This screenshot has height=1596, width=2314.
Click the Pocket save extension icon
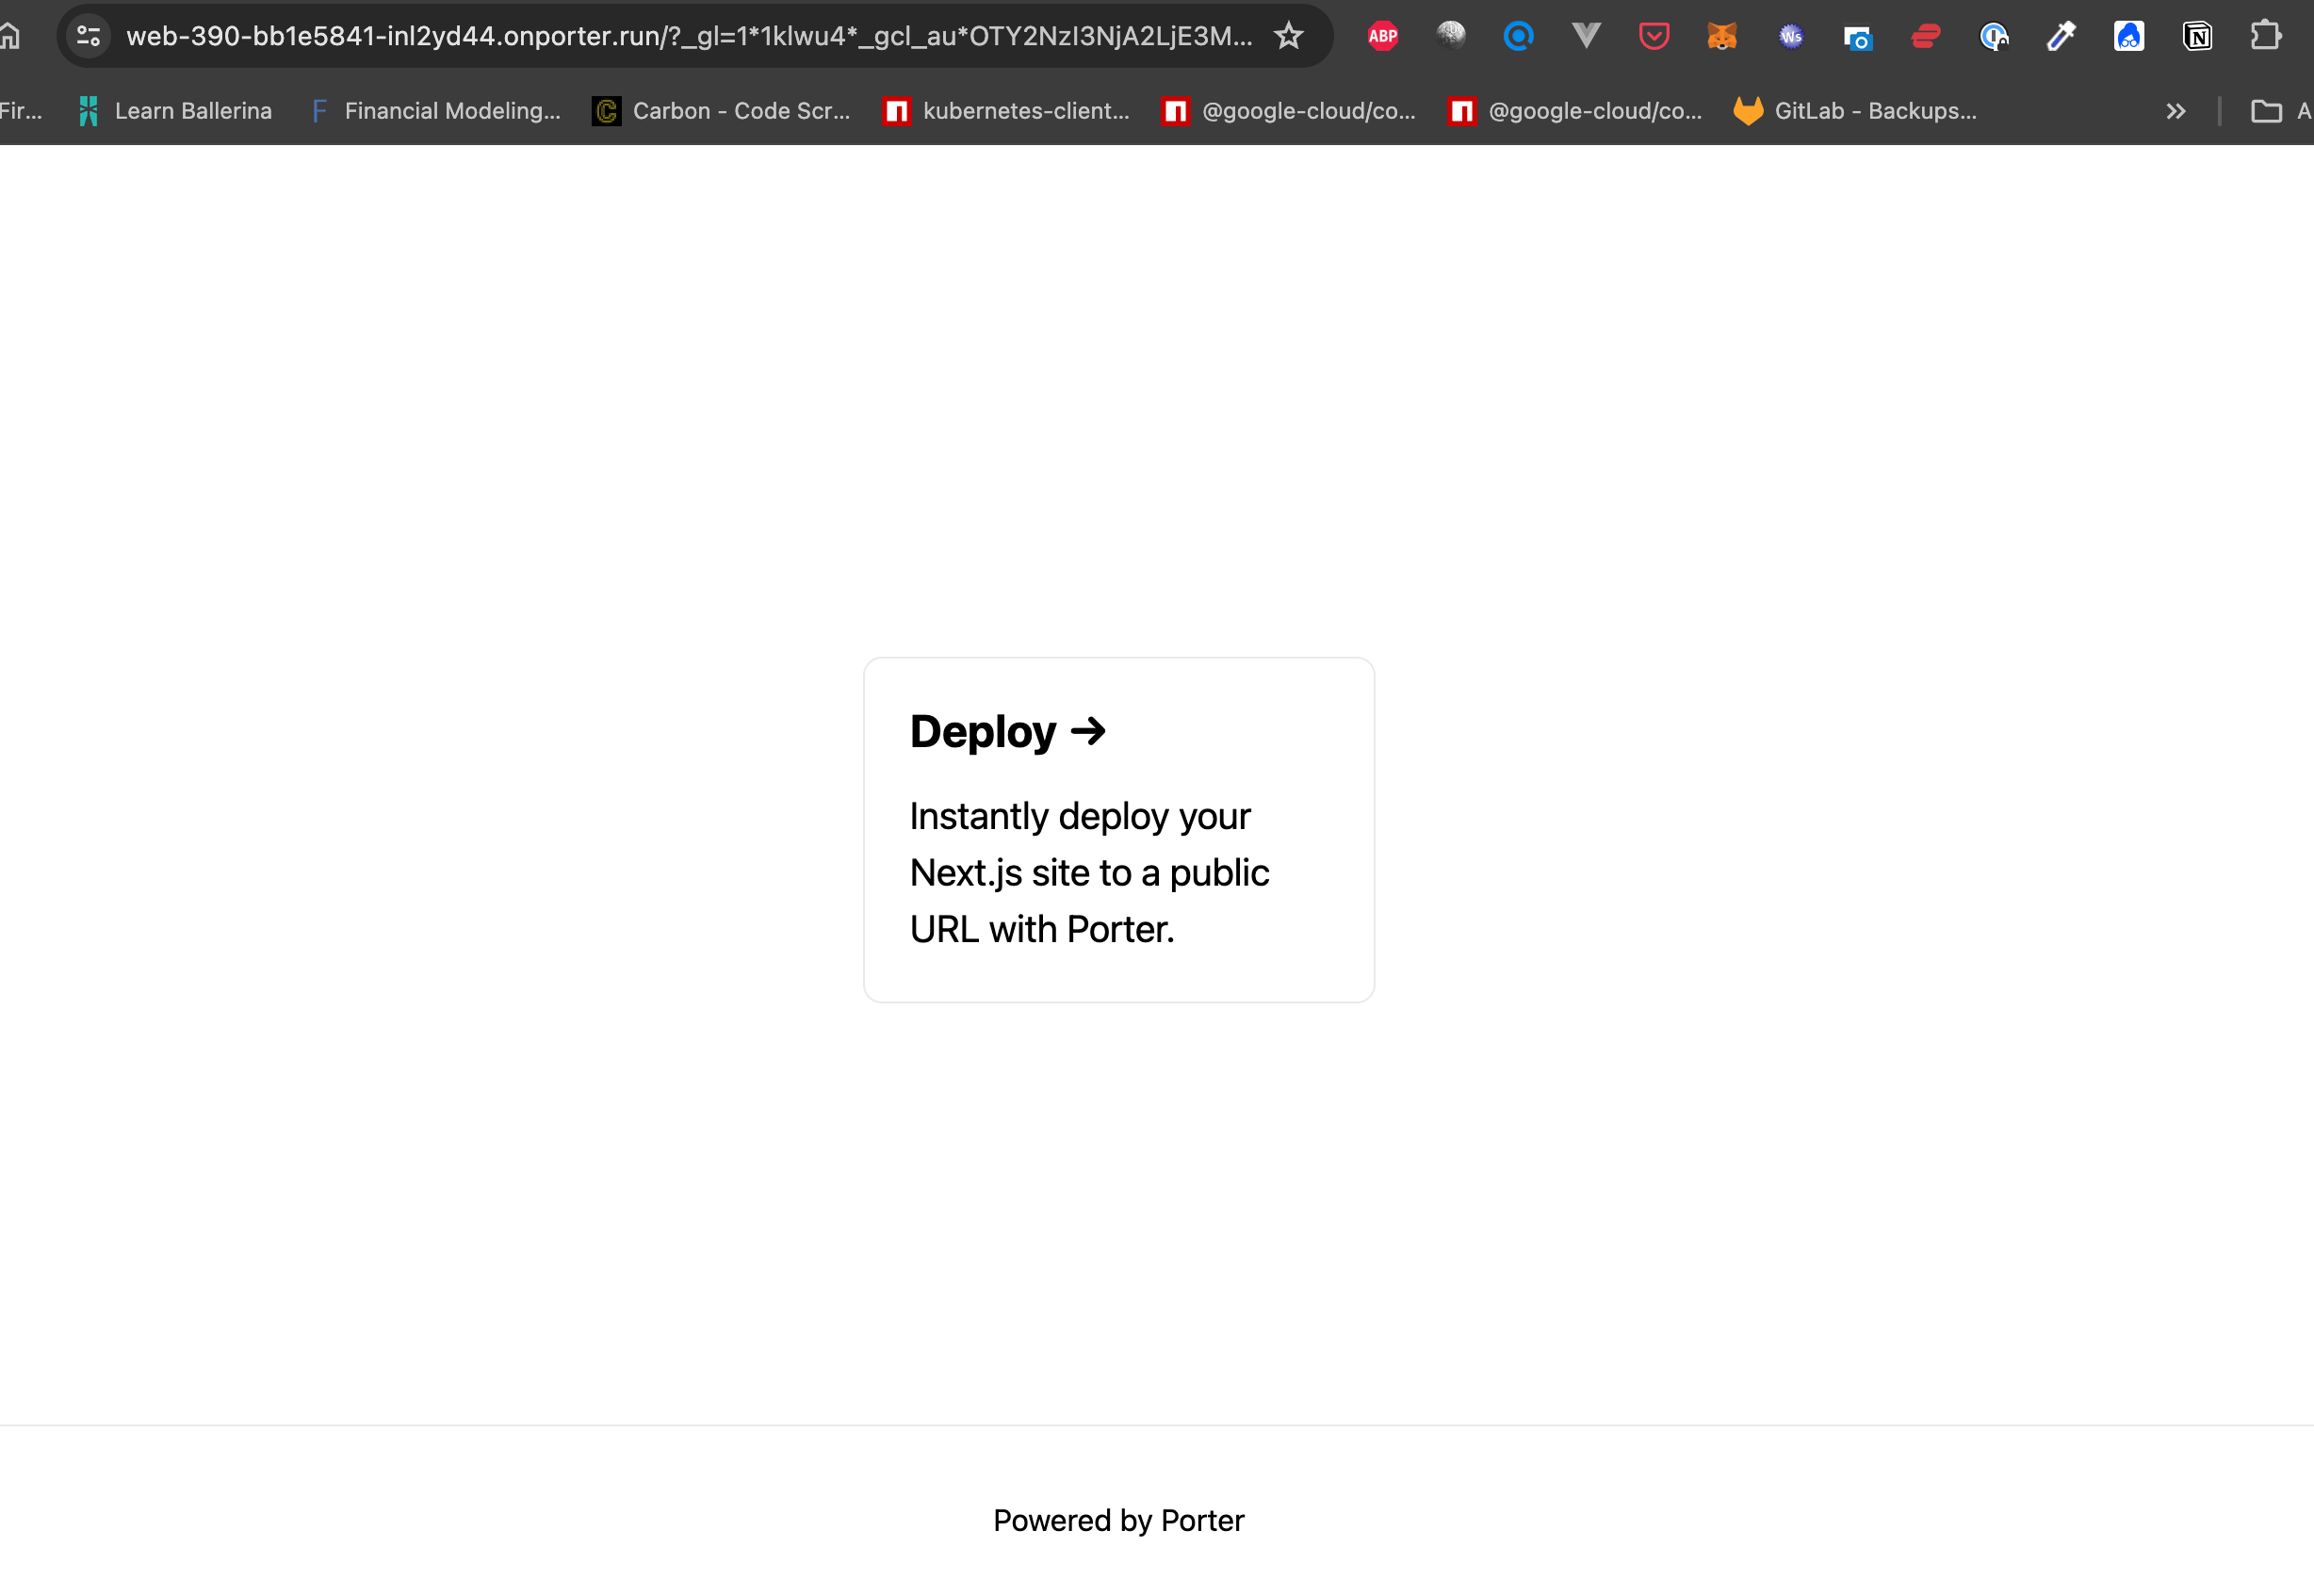click(x=1654, y=37)
